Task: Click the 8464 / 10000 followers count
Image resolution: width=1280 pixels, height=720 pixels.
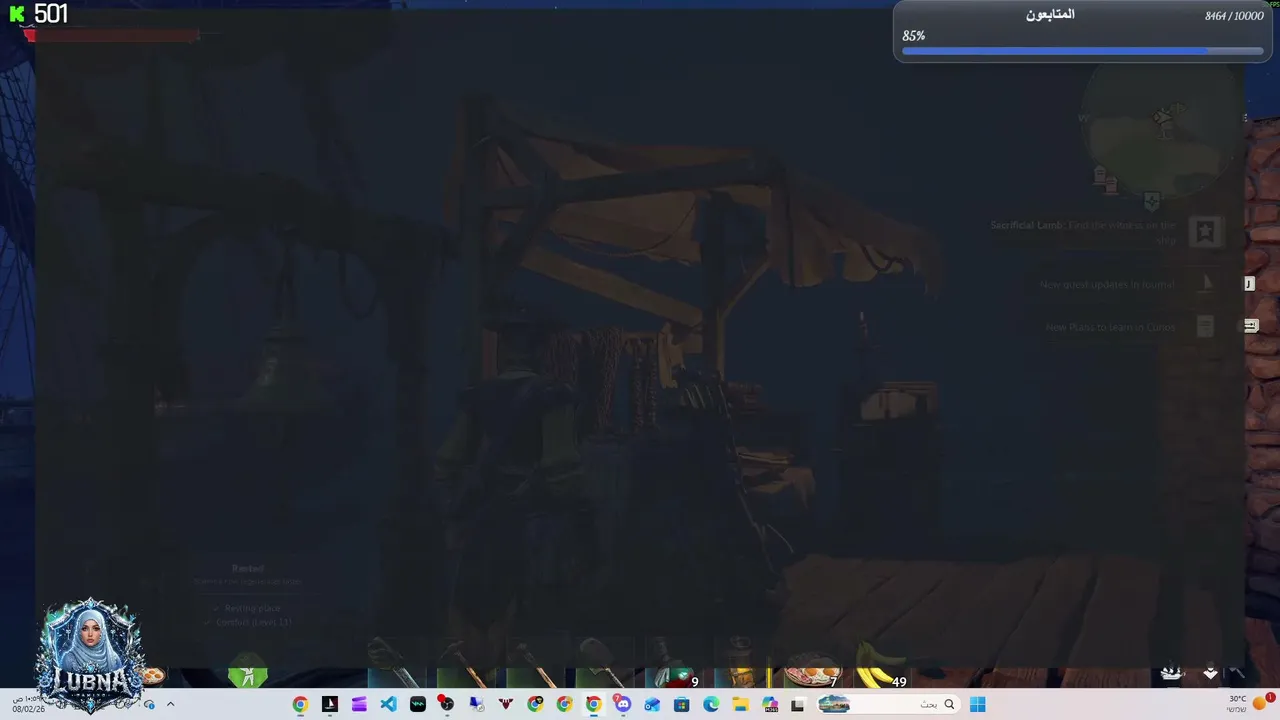Action: tap(1234, 16)
